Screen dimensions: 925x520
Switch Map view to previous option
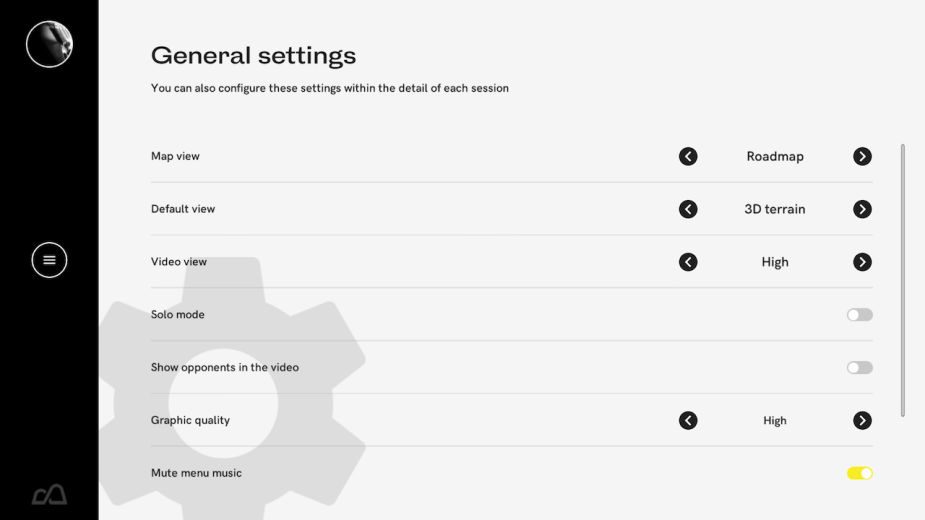(x=688, y=157)
